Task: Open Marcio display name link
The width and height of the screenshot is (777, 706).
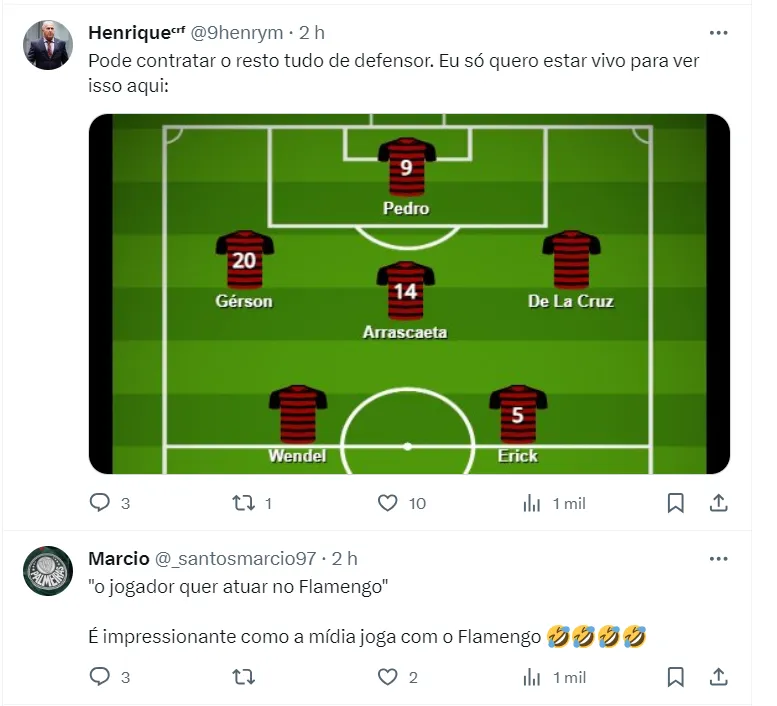Action: (119, 559)
